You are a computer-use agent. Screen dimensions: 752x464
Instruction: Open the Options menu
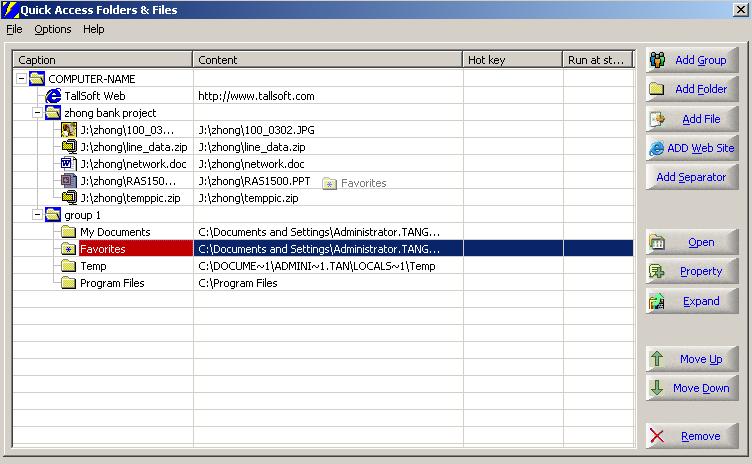52,29
